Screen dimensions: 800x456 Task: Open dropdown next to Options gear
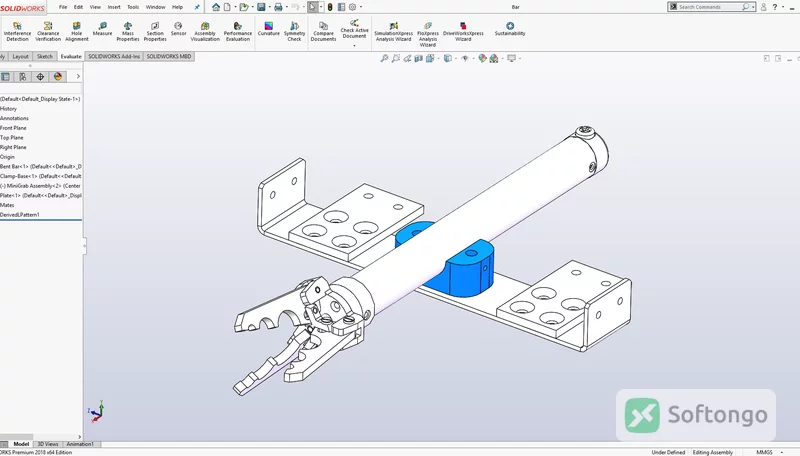tap(361, 7)
